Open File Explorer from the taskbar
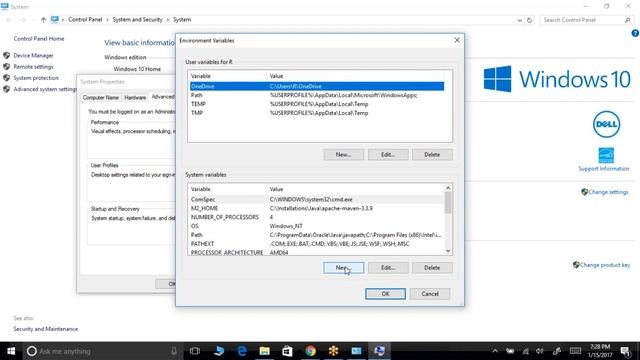The width and height of the screenshot is (640, 360). [264, 351]
